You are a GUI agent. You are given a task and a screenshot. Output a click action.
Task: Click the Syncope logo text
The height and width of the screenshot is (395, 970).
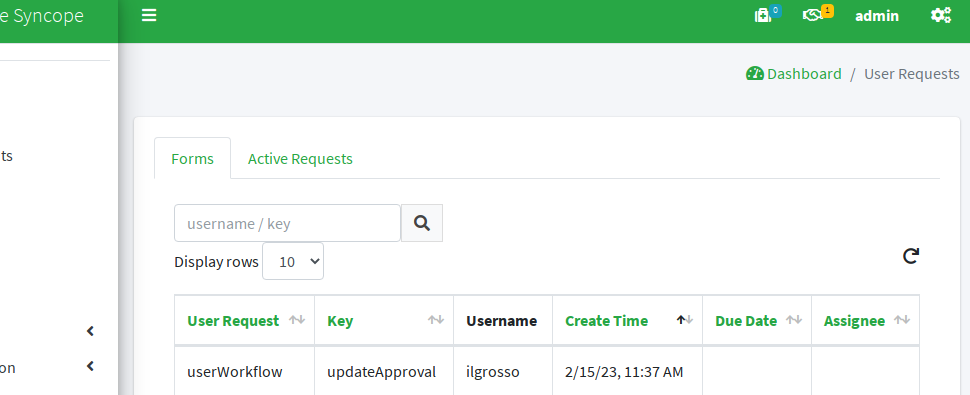42,15
